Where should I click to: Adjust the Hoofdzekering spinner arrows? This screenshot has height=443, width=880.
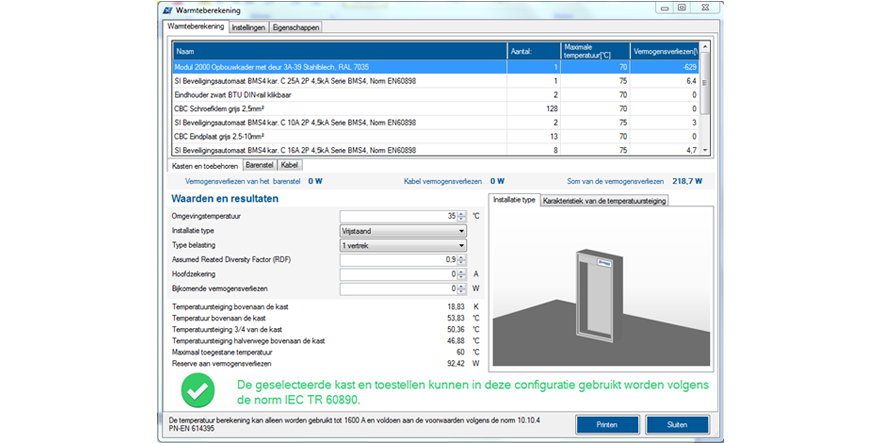tap(461, 275)
